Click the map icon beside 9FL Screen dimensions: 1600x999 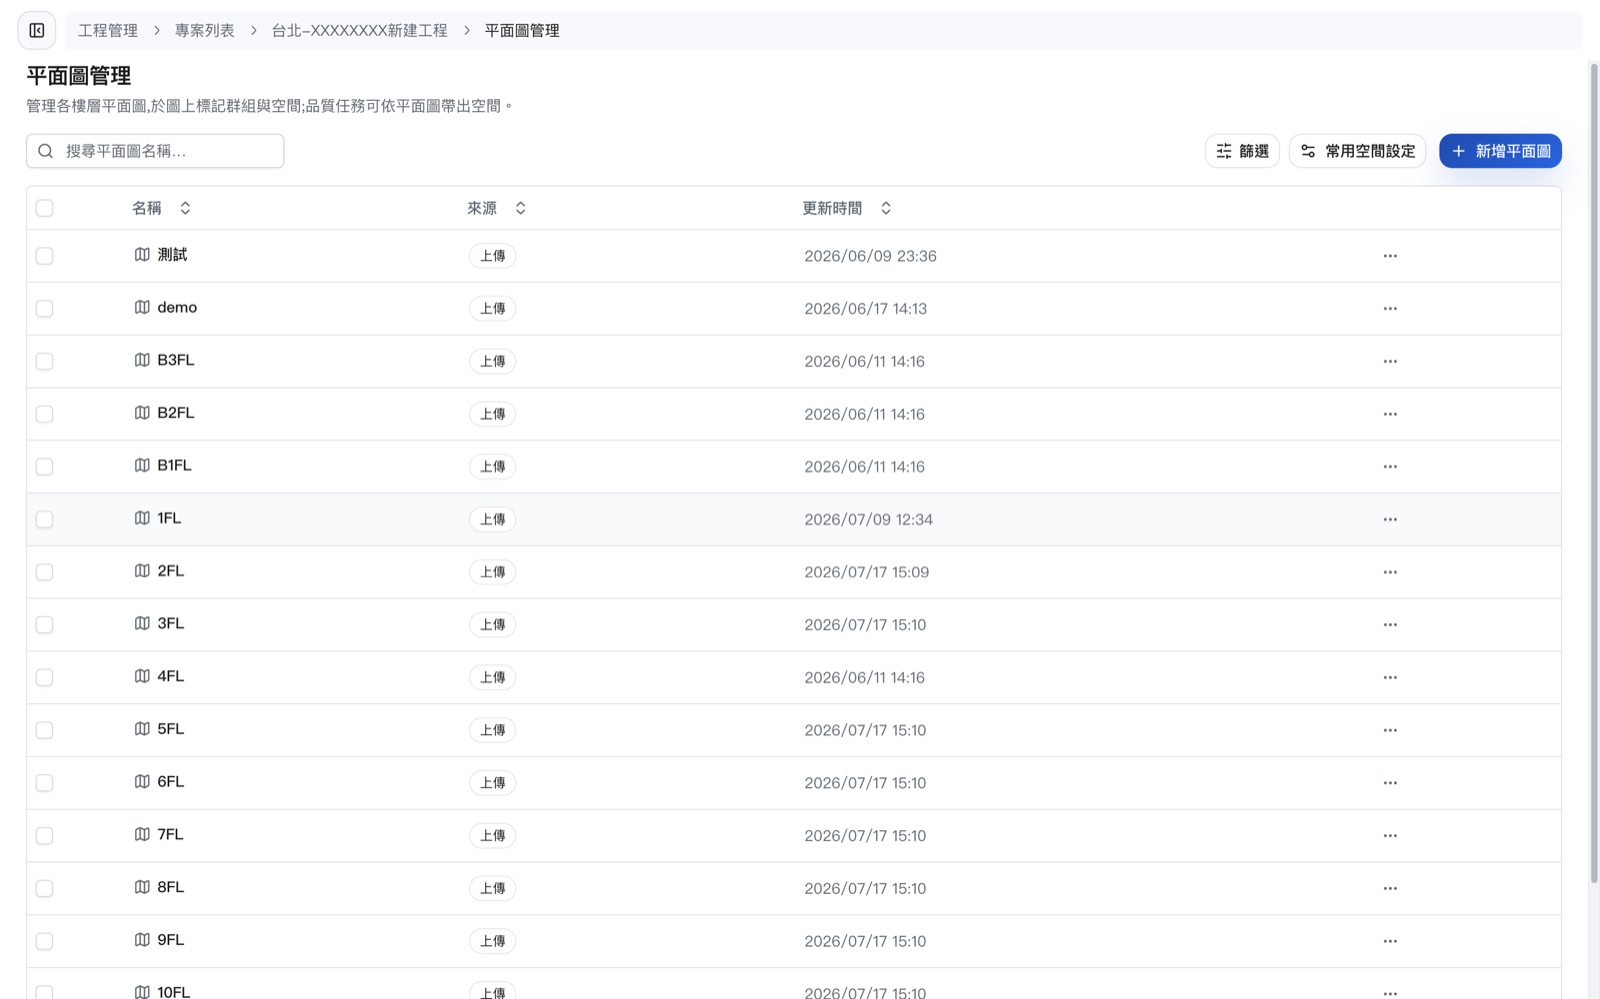pos(142,940)
